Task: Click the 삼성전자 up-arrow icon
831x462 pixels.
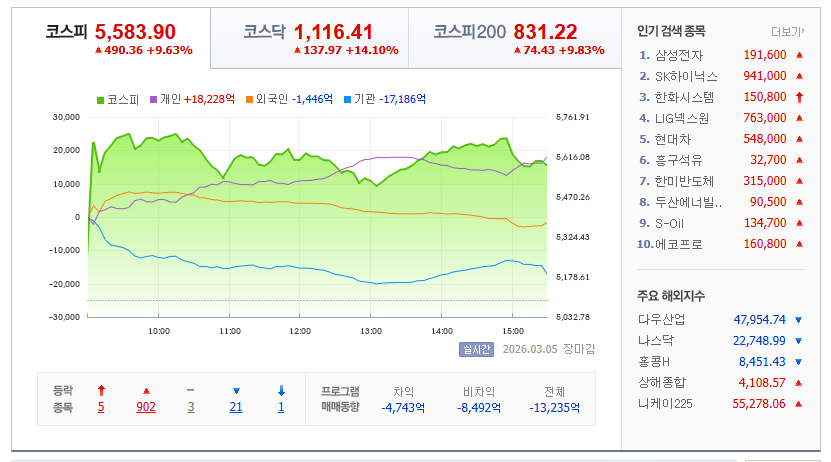Action: coord(800,55)
